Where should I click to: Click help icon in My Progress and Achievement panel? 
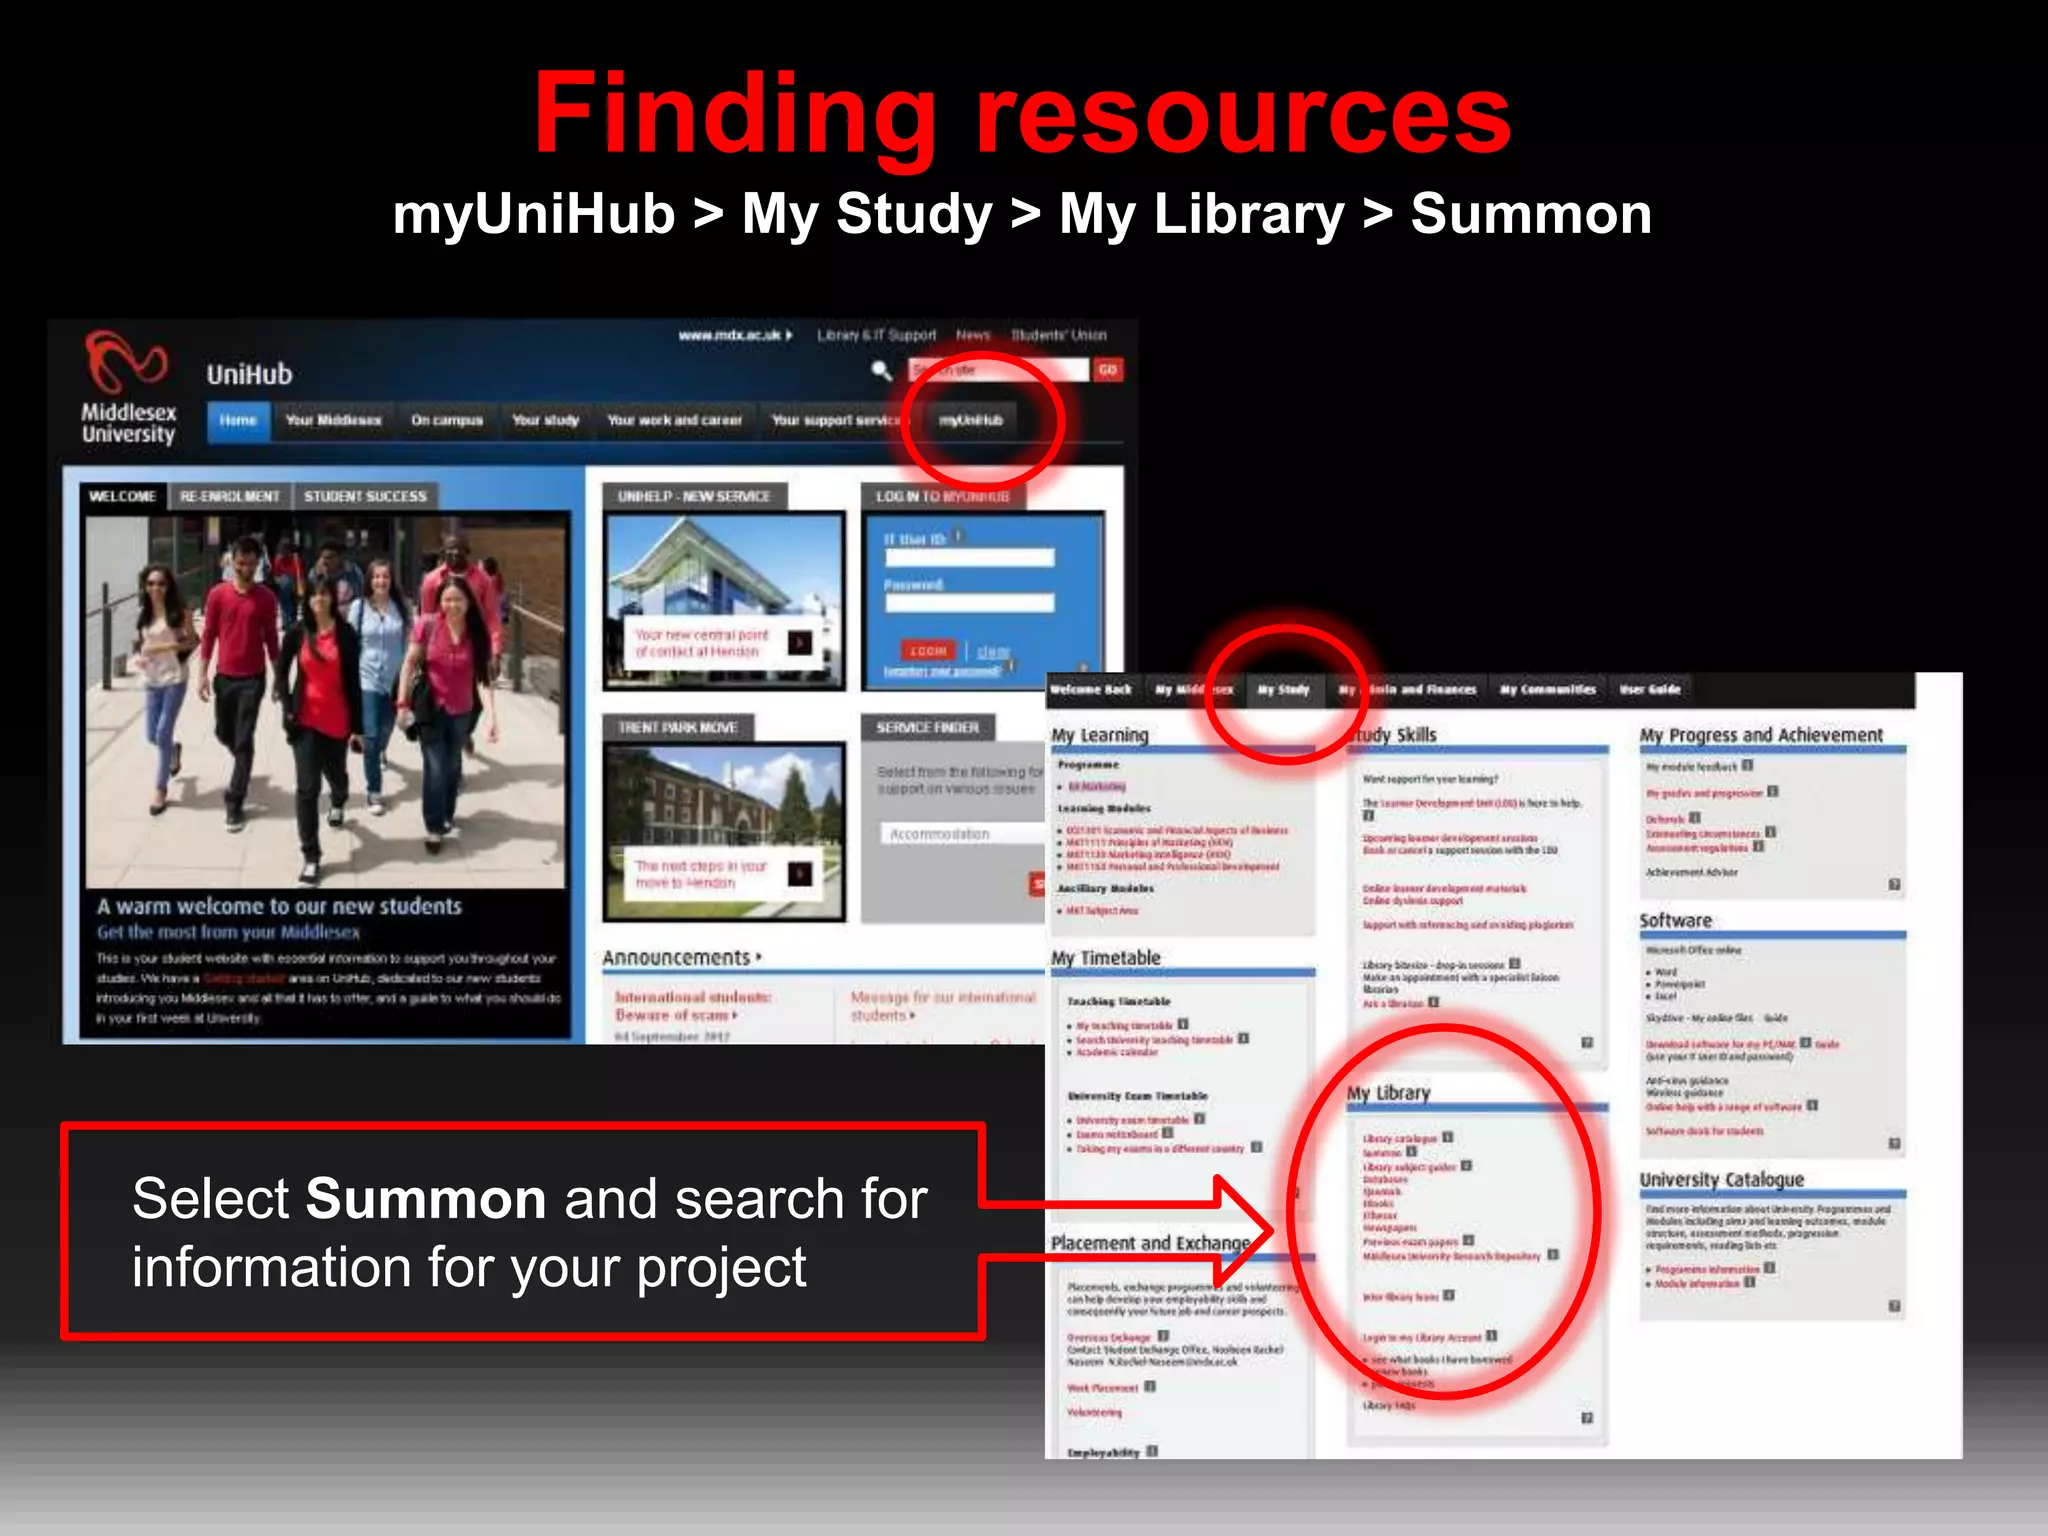(x=1894, y=885)
